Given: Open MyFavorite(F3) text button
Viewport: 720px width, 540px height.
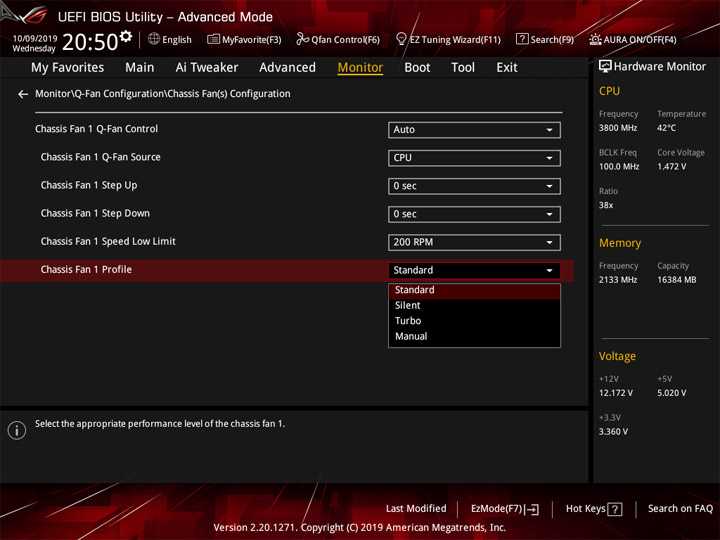Looking at the screenshot, I should (x=252, y=40).
